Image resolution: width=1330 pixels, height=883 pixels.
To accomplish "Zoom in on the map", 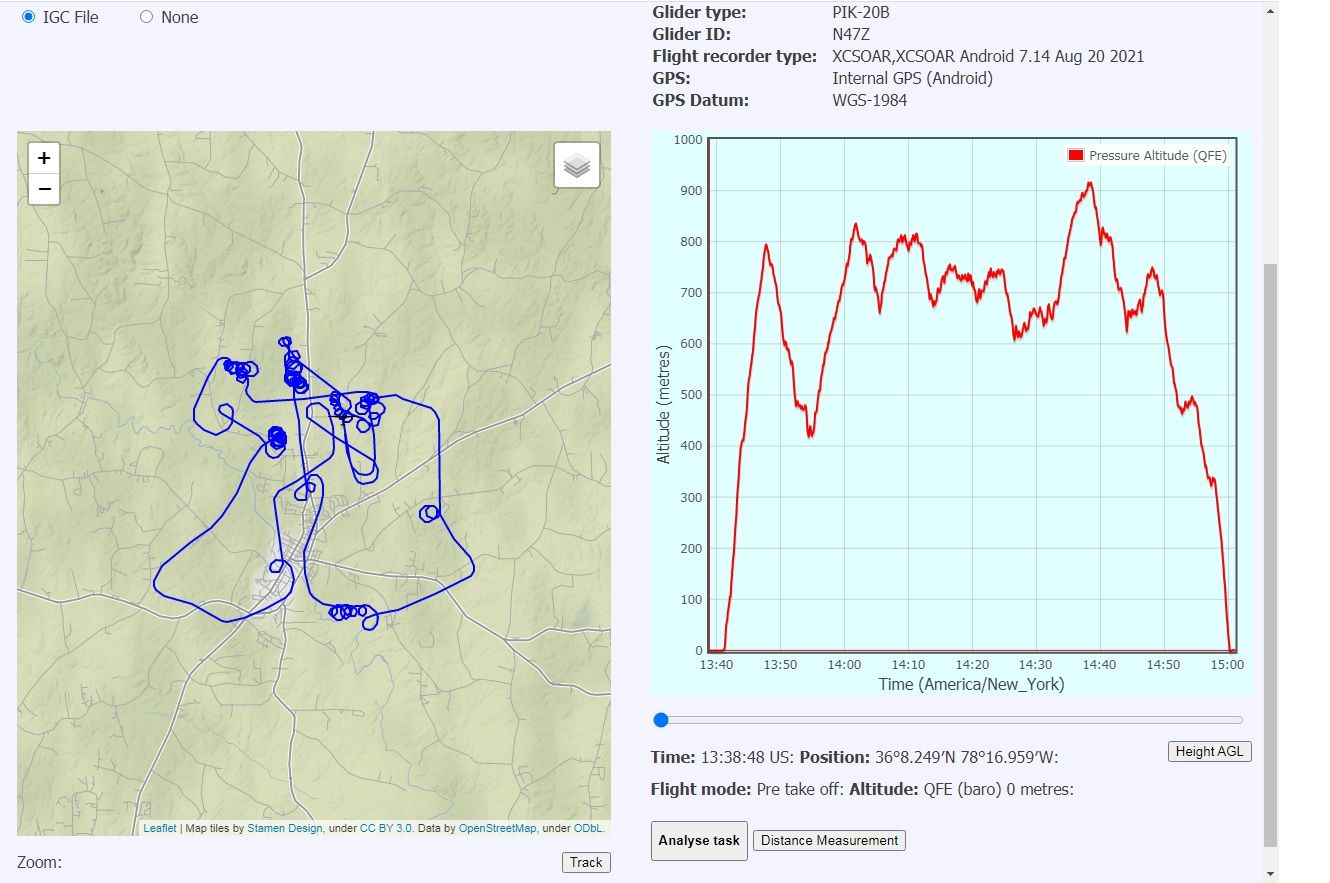I will (44, 158).
